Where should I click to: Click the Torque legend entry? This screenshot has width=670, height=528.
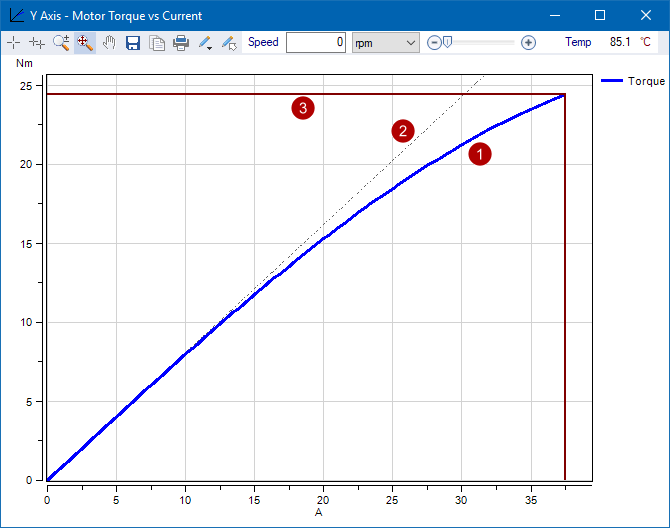(x=633, y=81)
